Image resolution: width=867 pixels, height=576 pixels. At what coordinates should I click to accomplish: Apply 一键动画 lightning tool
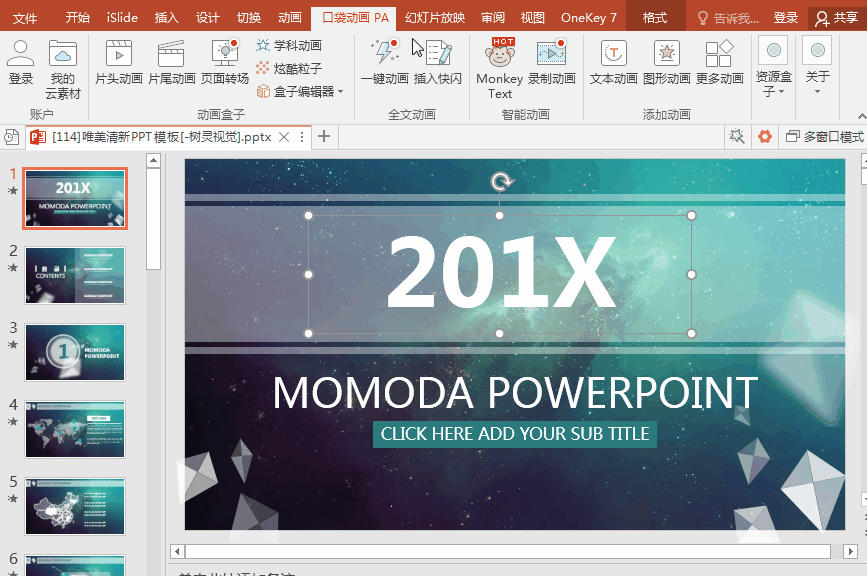tap(384, 62)
